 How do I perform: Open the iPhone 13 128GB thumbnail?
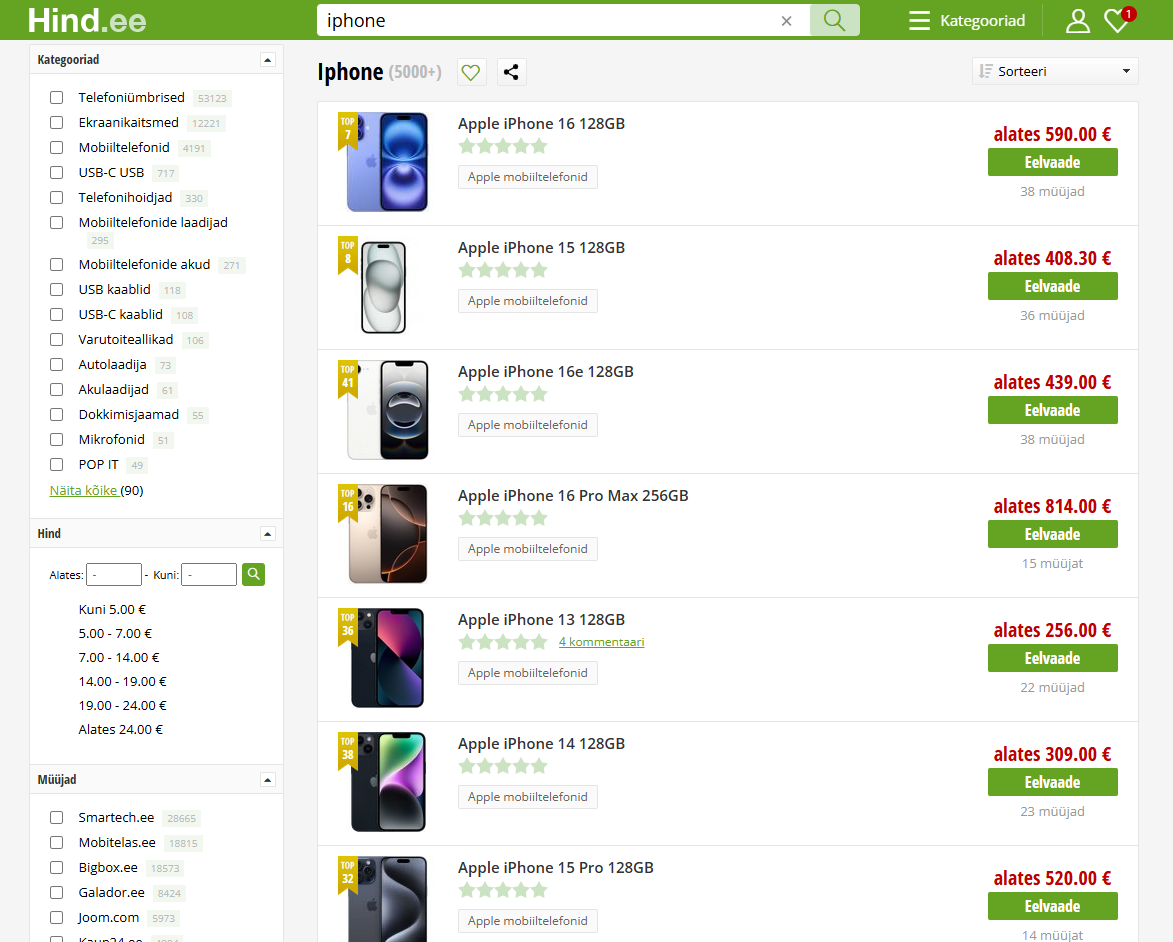(x=388, y=658)
